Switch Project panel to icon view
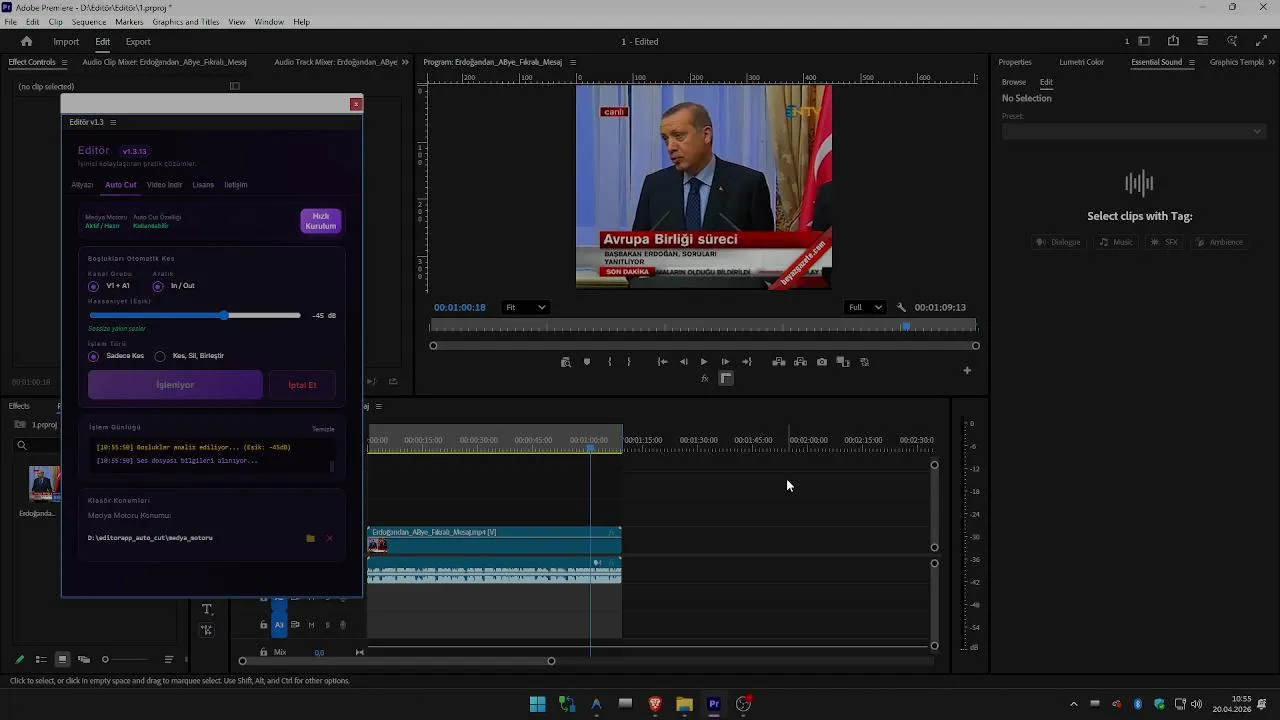The height and width of the screenshot is (720, 1280). (x=62, y=659)
